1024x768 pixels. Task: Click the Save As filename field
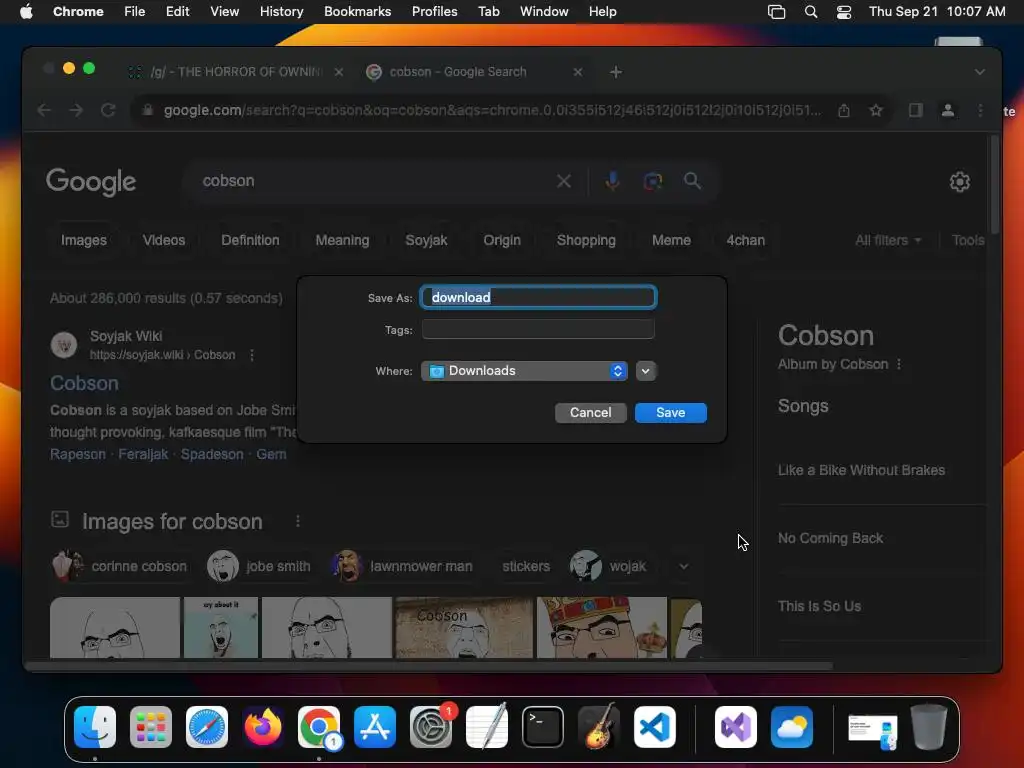click(x=538, y=297)
